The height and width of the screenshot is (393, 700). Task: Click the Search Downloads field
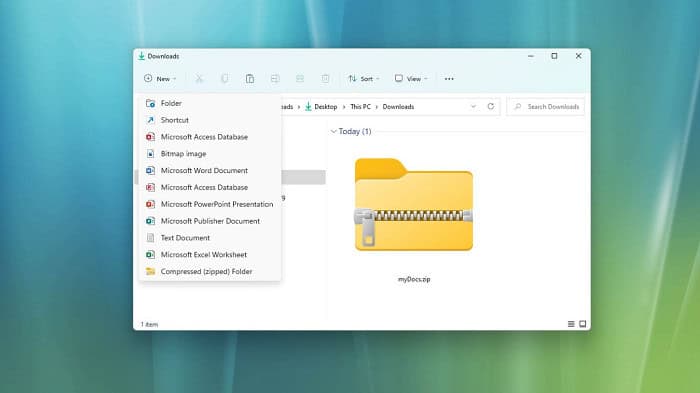(546, 107)
